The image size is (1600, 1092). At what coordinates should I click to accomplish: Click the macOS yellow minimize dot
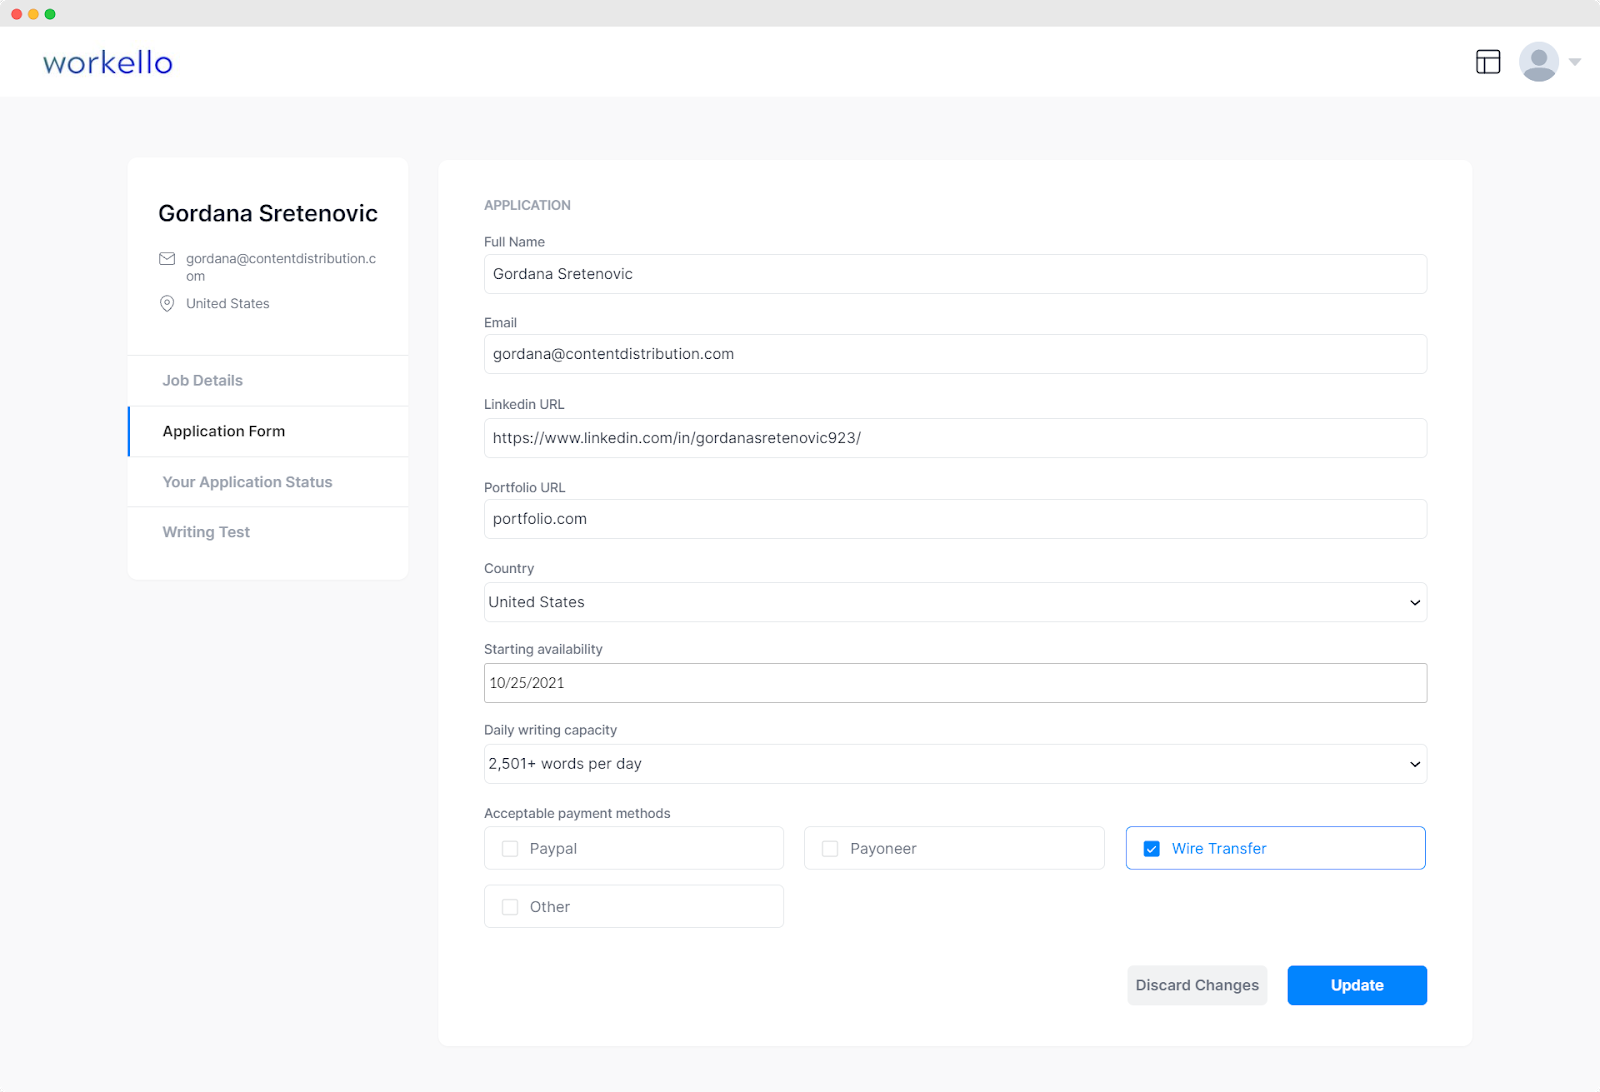coord(33,14)
